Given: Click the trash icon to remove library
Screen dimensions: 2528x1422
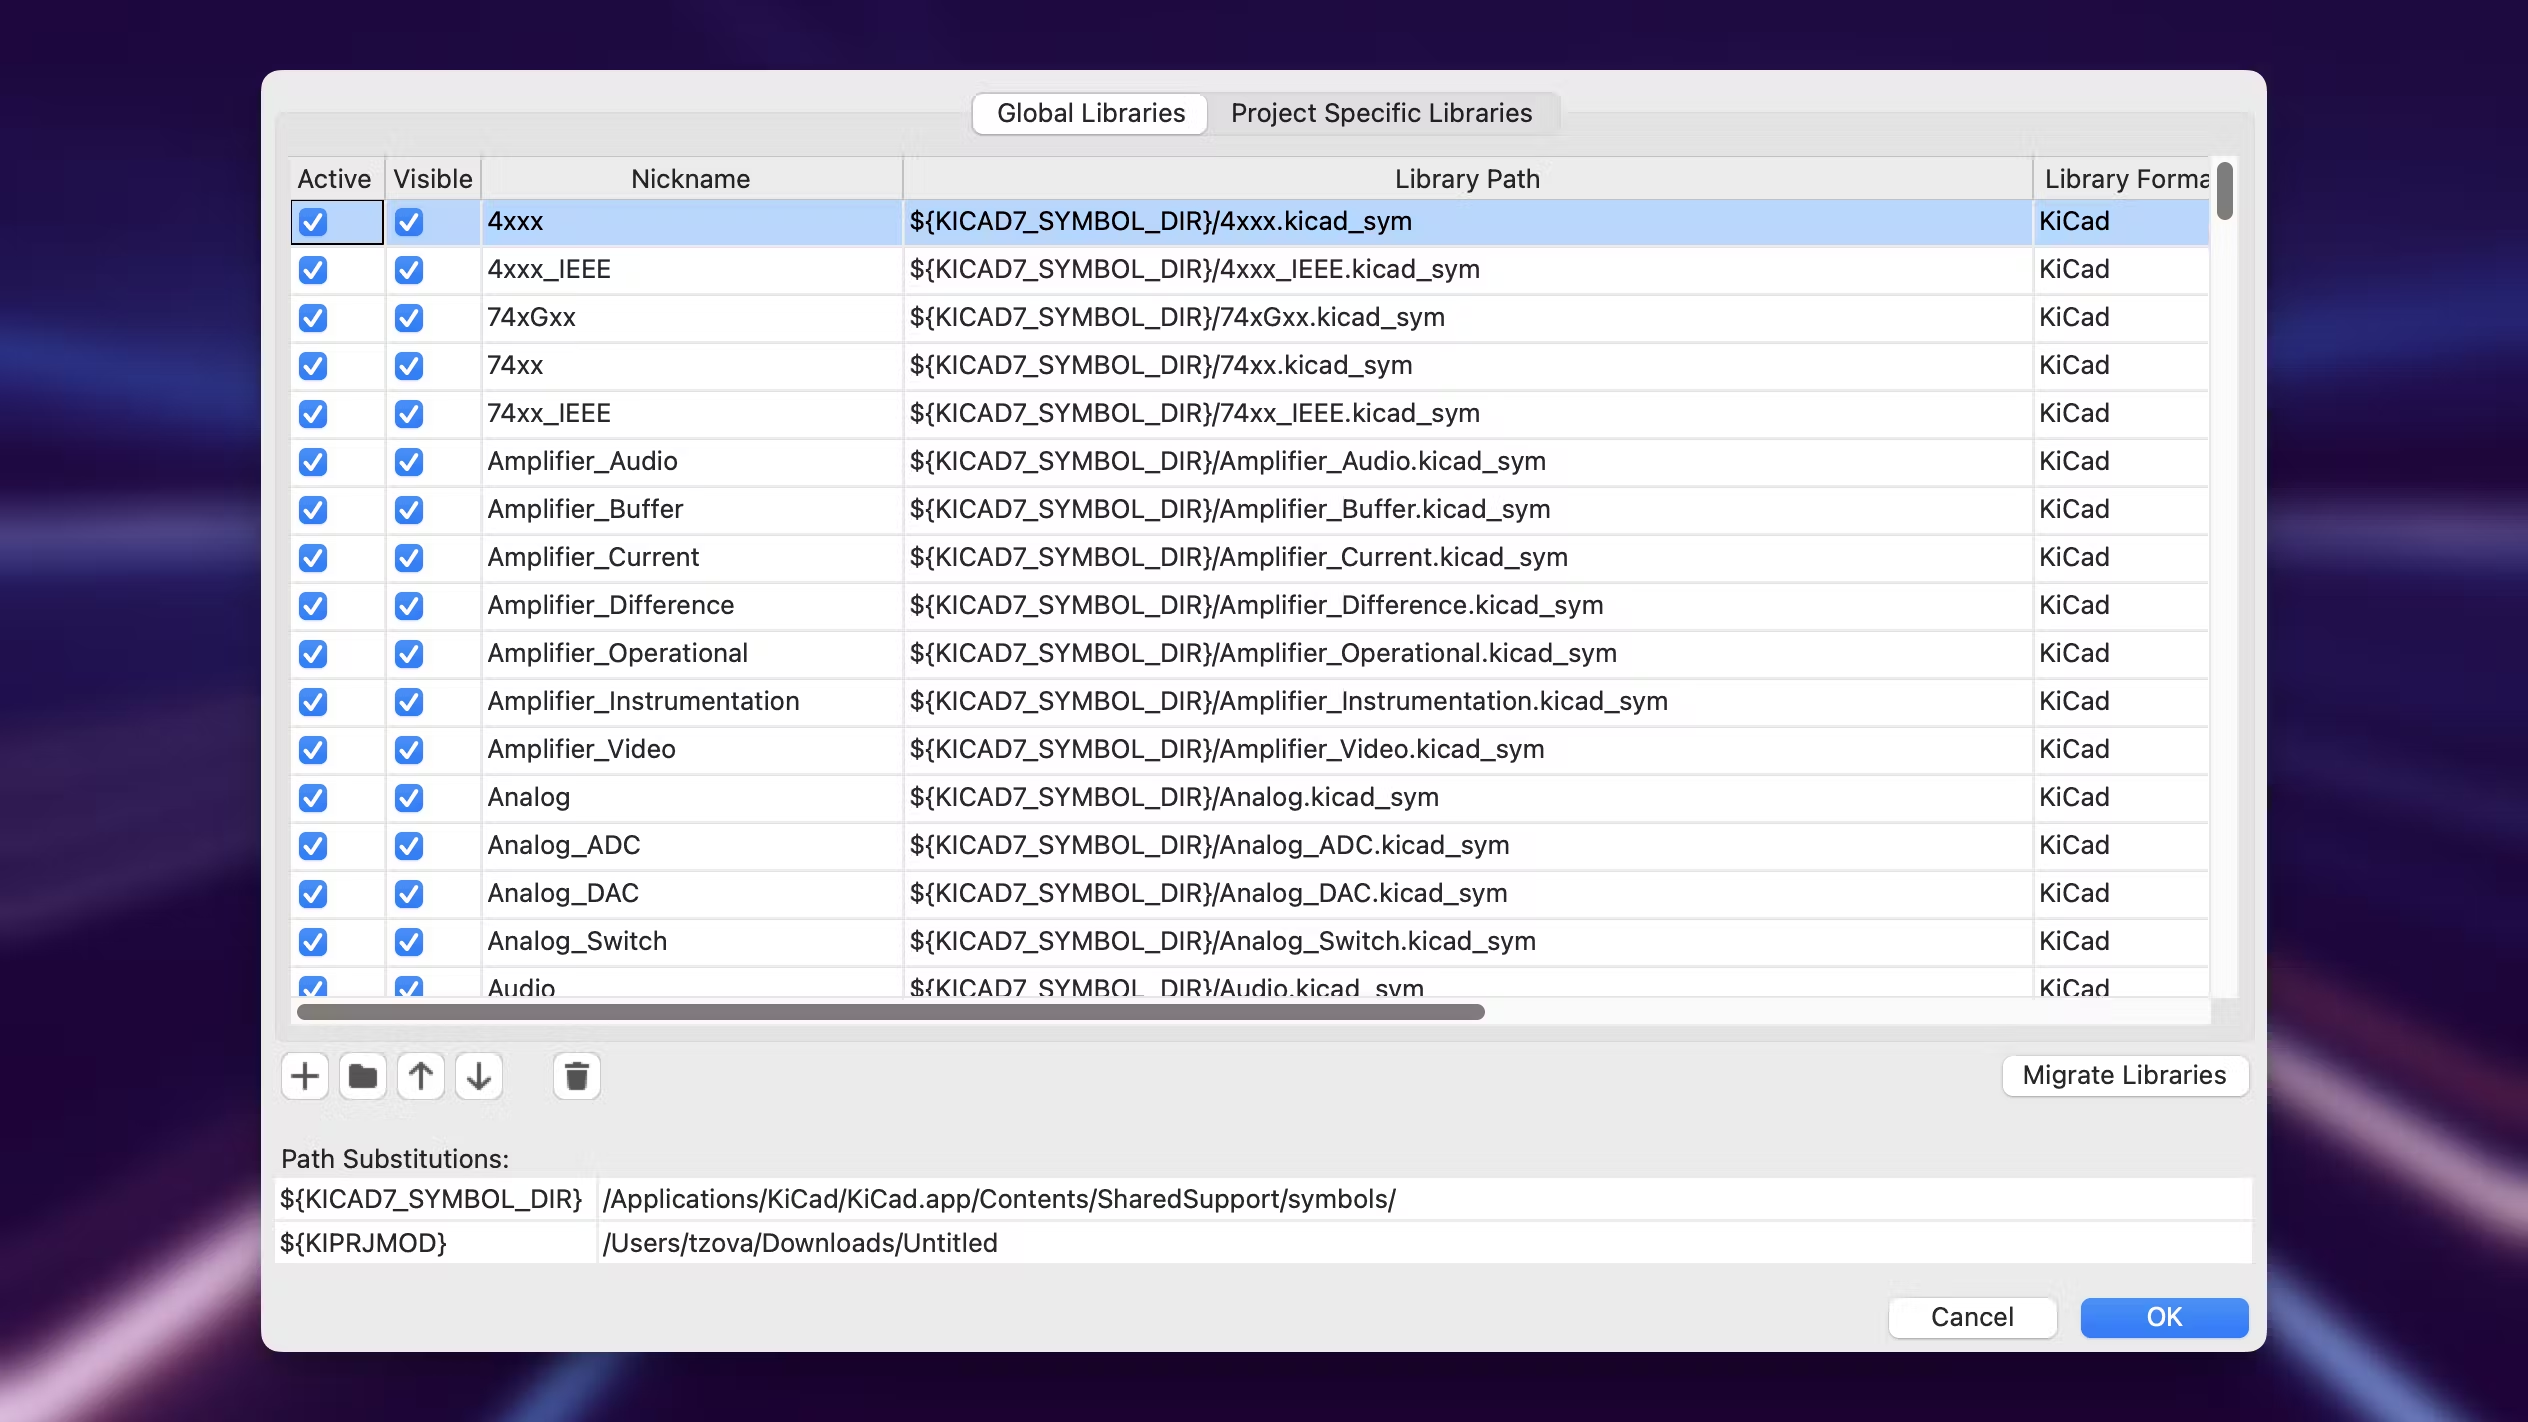Looking at the screenshot, I should pos(576,1076).
